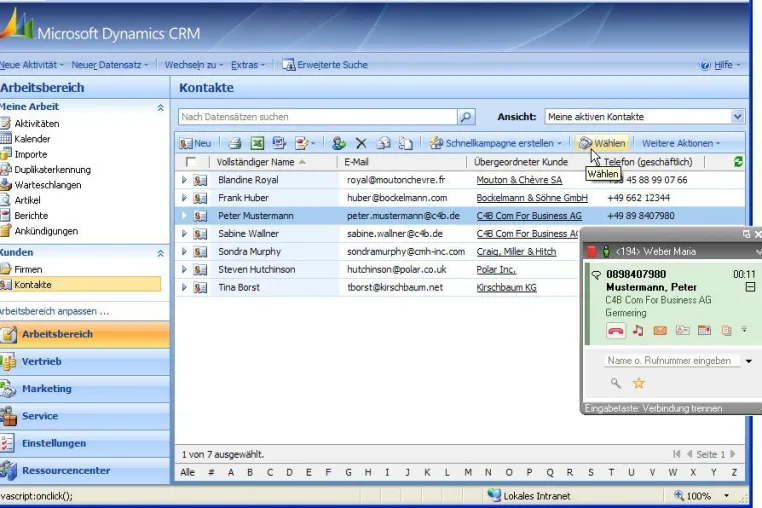Open the zoom level dropdown arrow

(727, 496)
